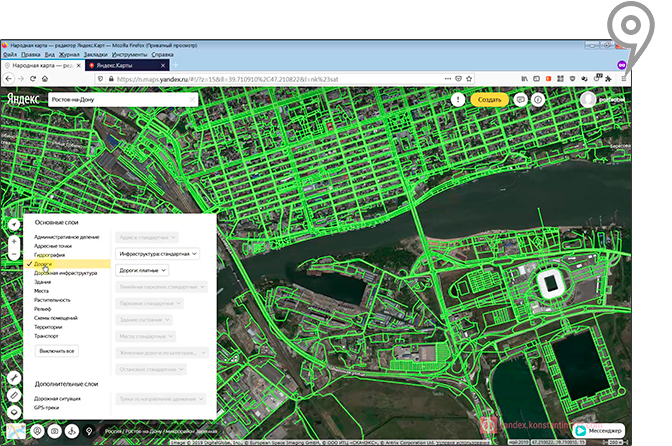Toggle the Рельеф layer
This screenshot has height=446, width=672.
(x=42, y=309)
